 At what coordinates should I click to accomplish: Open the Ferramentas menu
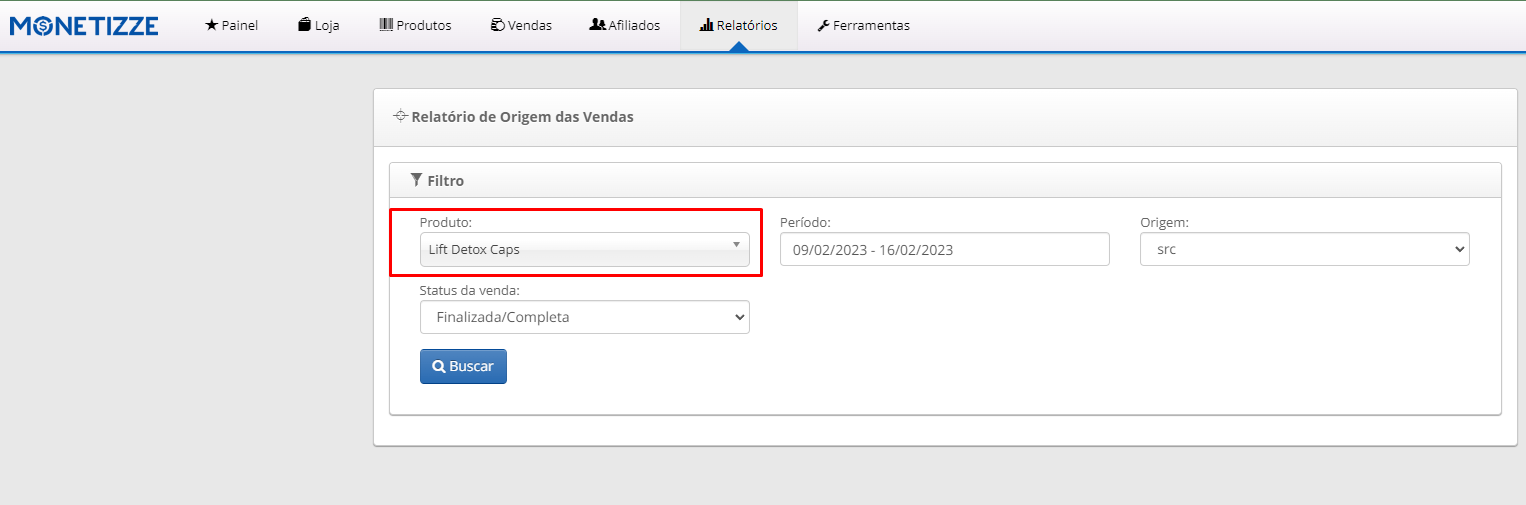(x=863, y=25)
